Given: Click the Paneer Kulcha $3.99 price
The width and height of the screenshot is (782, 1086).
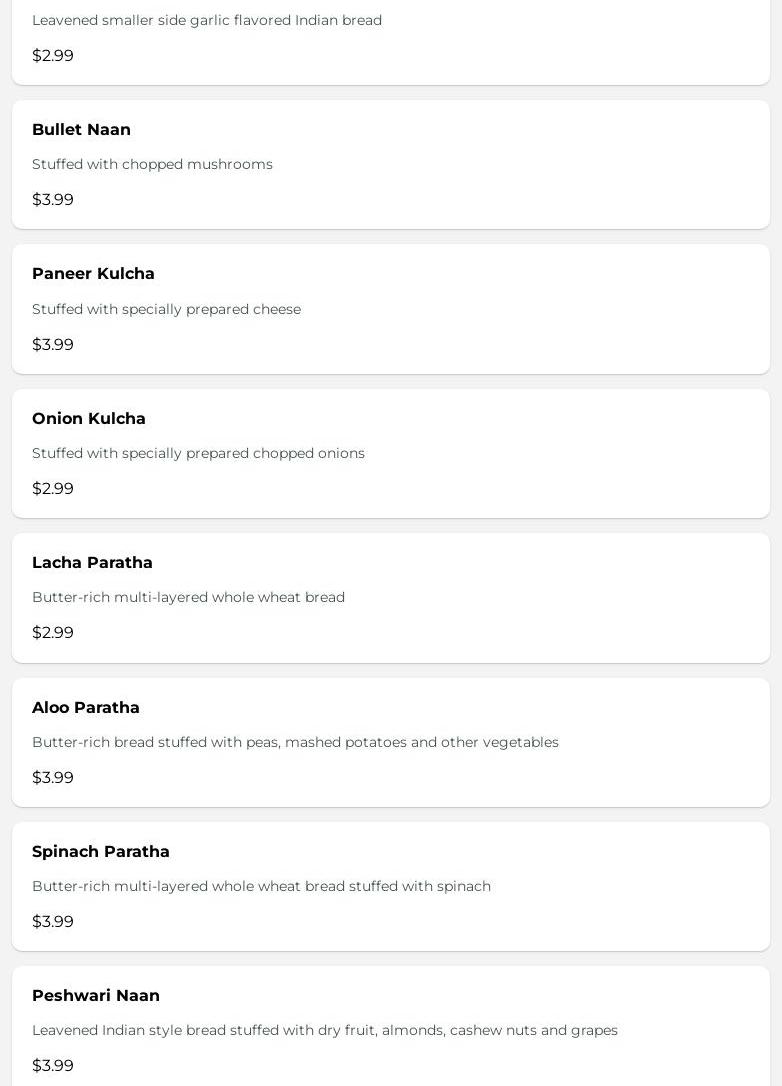Looking at the screenshot, I should tap(53, 345).
